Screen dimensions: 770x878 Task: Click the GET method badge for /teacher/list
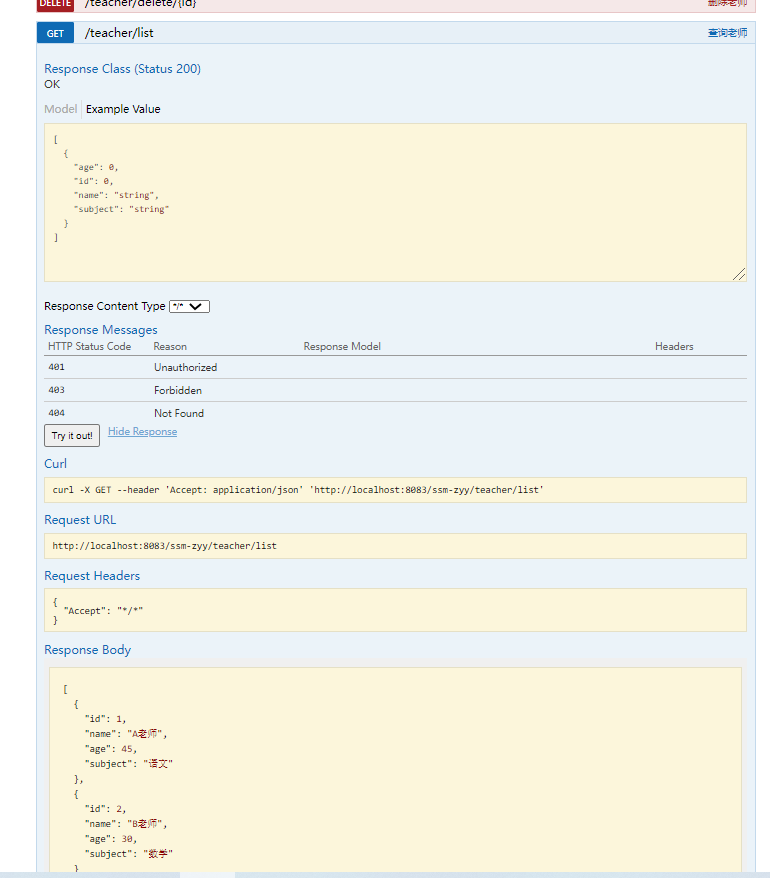click(x=55, y=33)
